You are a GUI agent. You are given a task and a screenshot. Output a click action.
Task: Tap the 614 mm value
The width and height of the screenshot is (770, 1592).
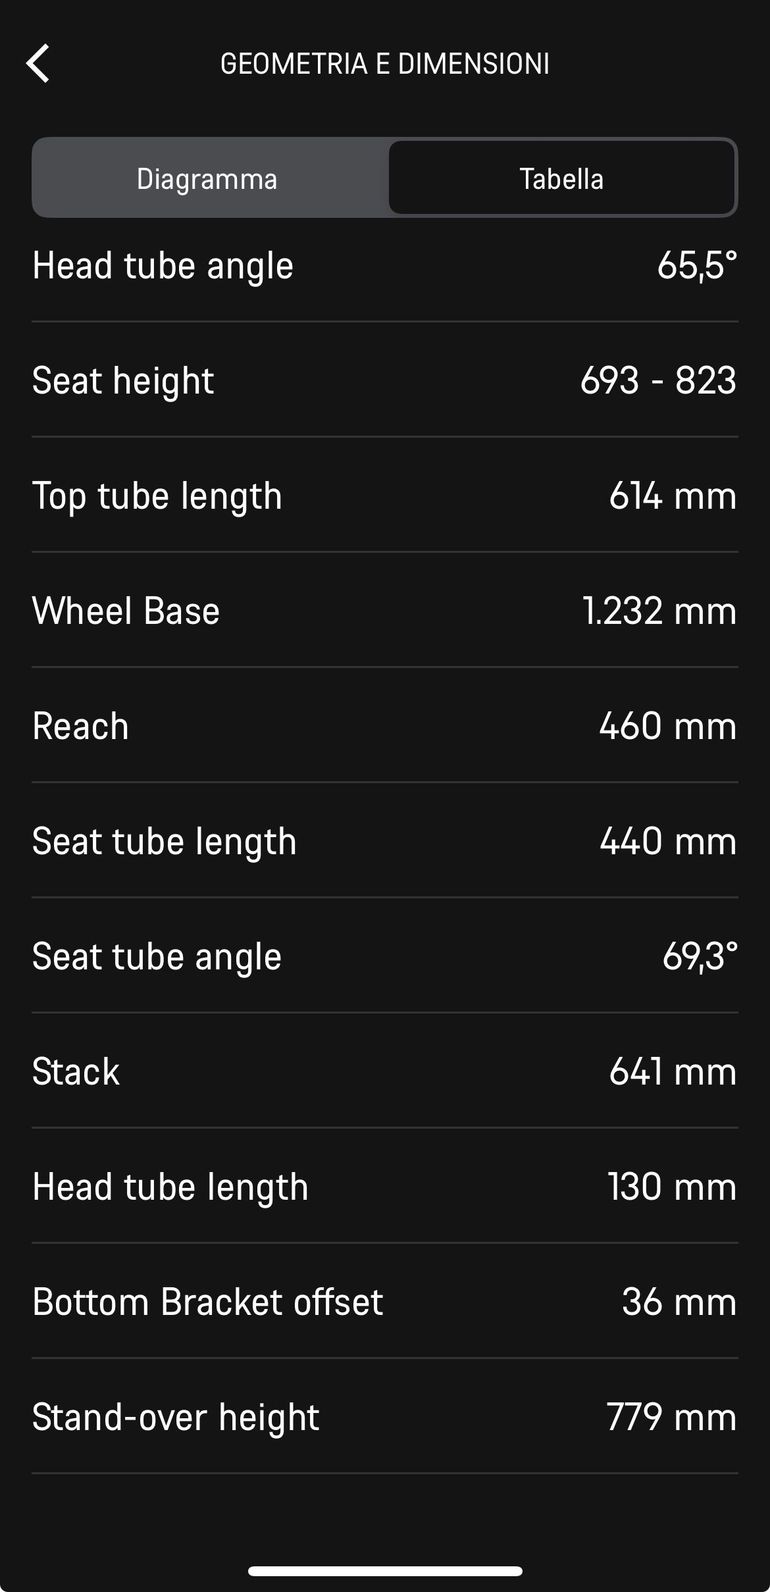(x=672, y=496)
